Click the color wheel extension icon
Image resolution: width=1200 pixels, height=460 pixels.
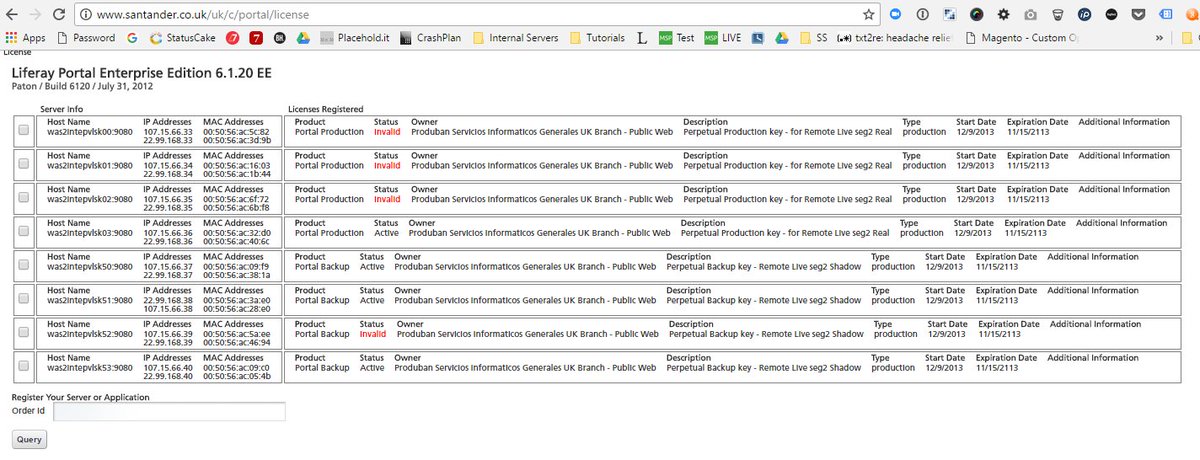click(x=975, y=15)
